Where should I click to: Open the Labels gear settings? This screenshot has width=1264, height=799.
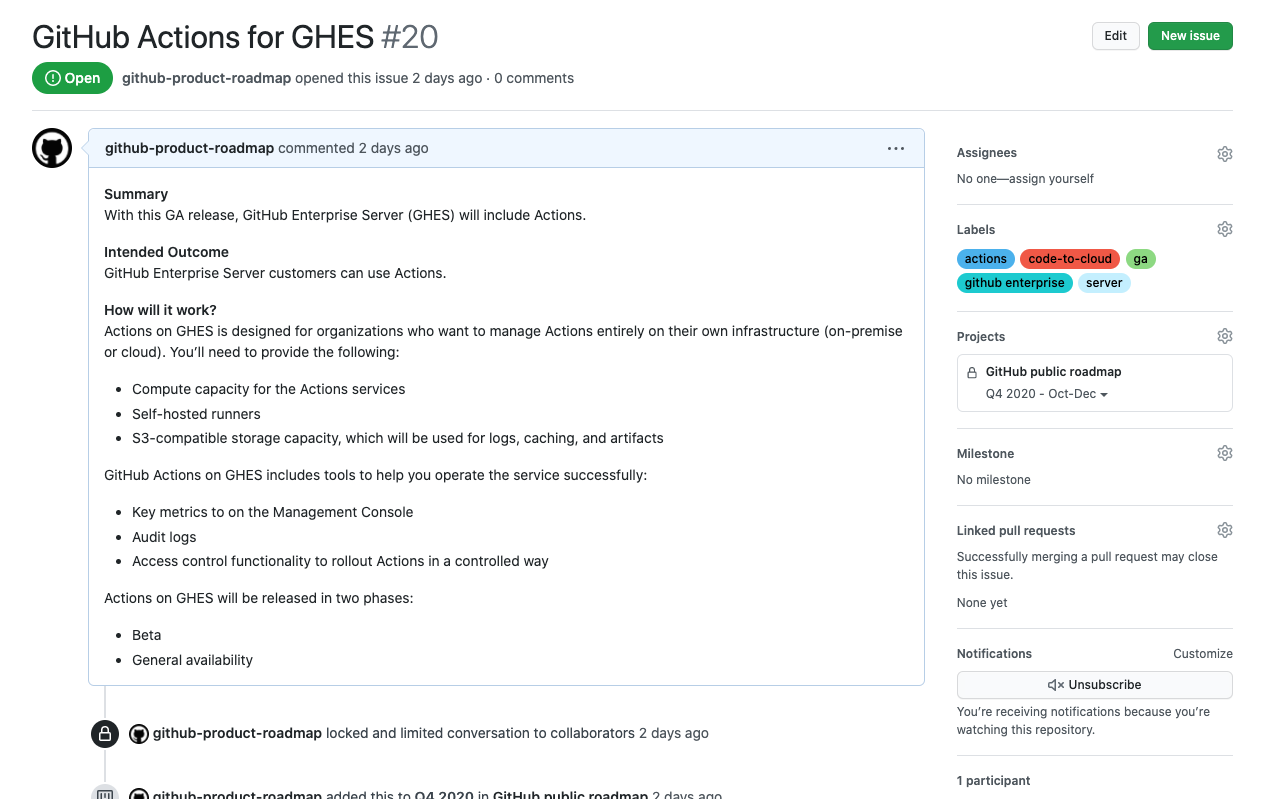coord(1224,229)
